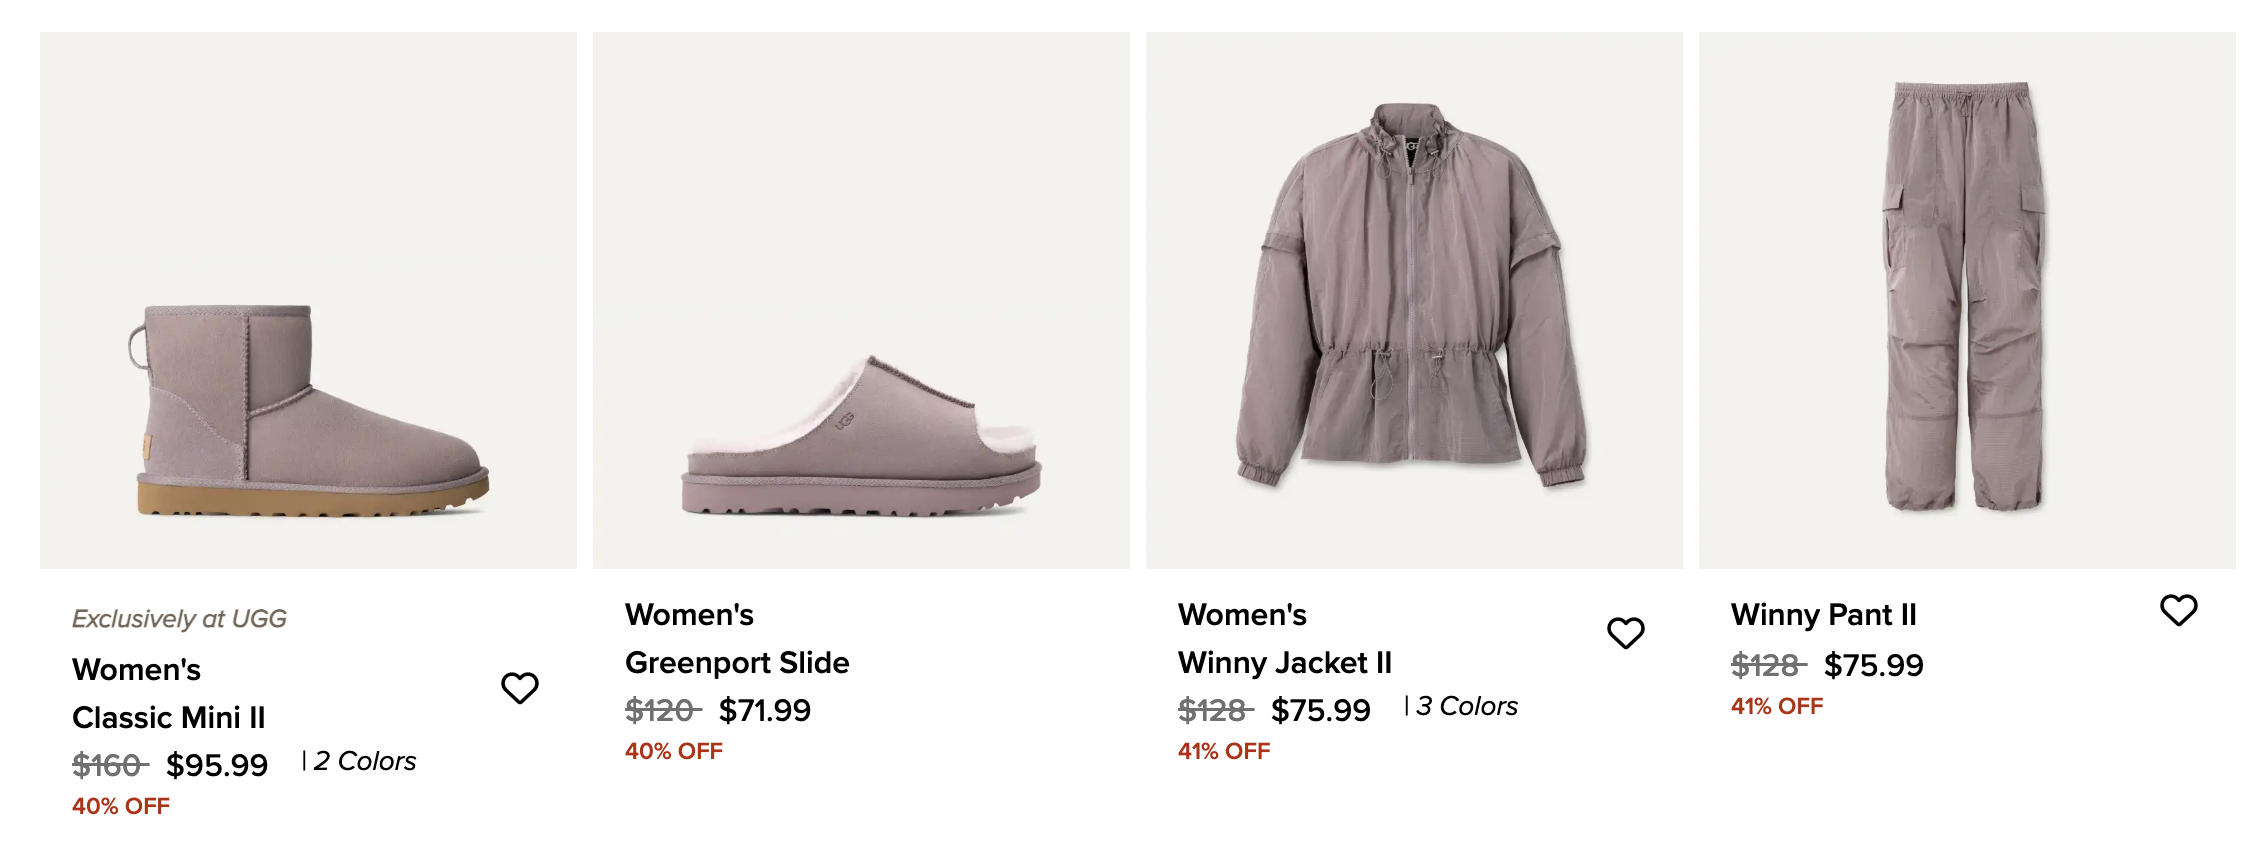Viewport: 2256px width, 842px height.
Task: Go to the Women's Winny Jacket II title link
Action: 1284,638
